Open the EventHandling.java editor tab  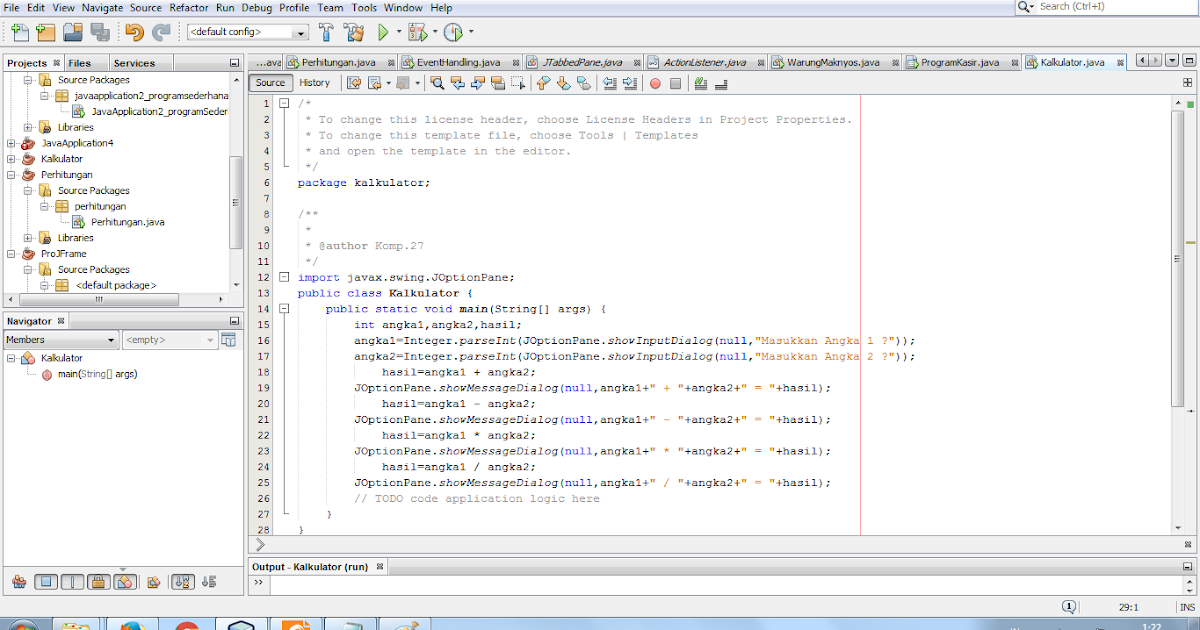[x=458, y=62]
